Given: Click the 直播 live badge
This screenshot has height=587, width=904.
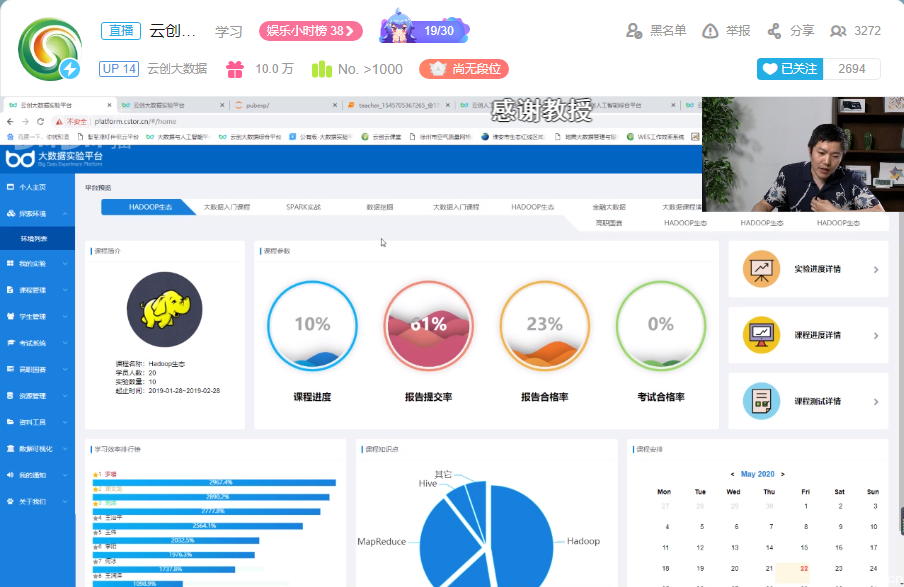Looking at the screenshot, I should click(120, 31).
